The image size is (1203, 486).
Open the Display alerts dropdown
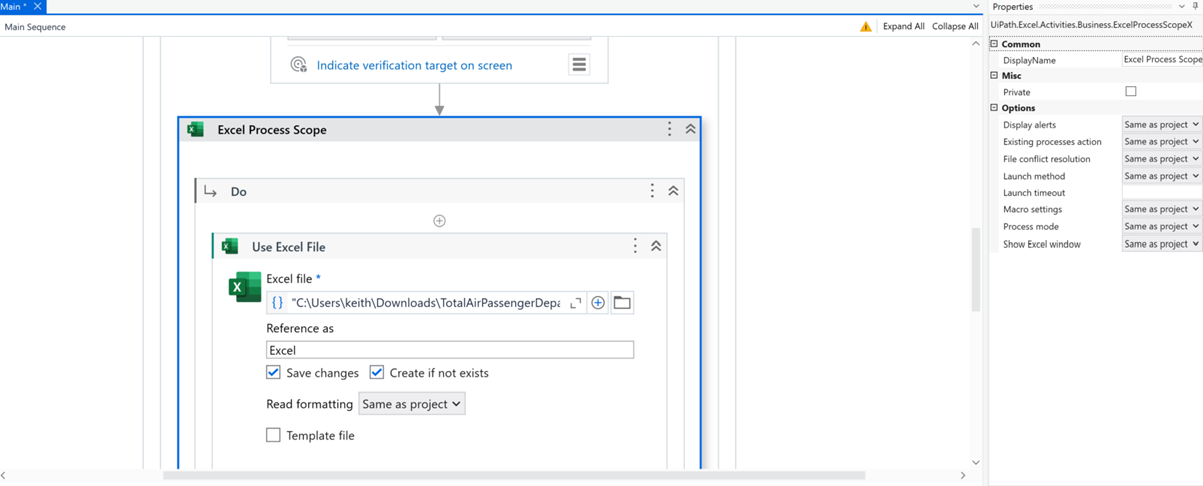[x=1161, y=125]
